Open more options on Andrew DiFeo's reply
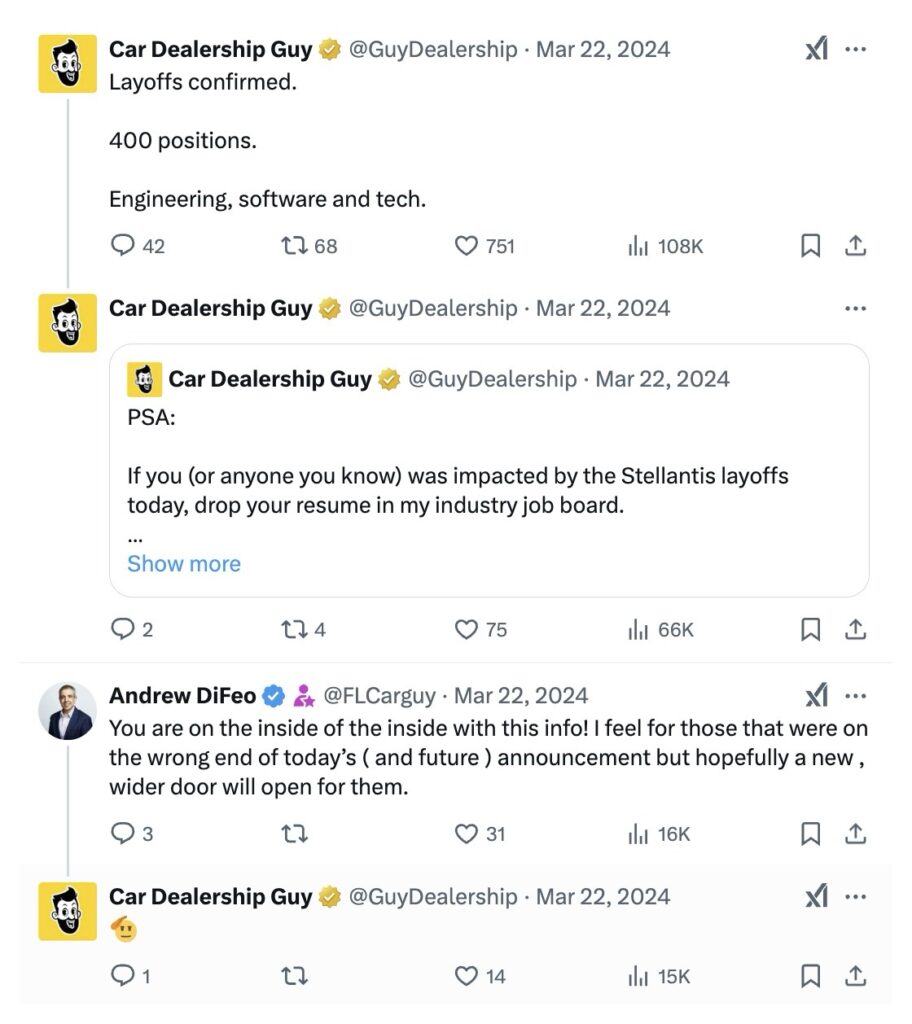Viewport: 912px width, 1024px height. (x=856, y=696)
